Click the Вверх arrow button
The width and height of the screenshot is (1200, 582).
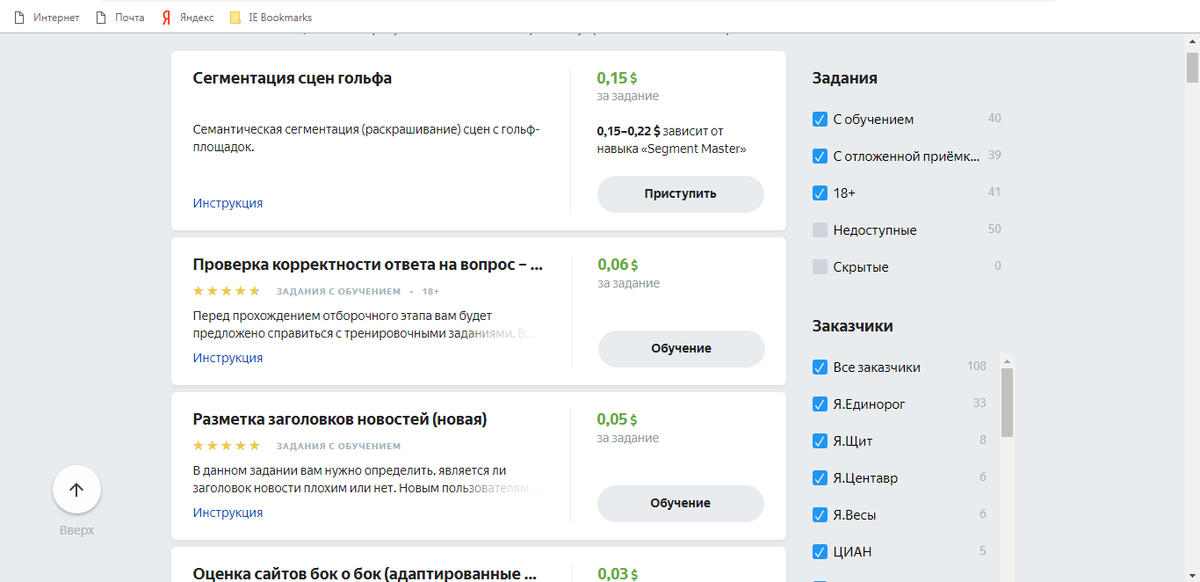(77, 490)
